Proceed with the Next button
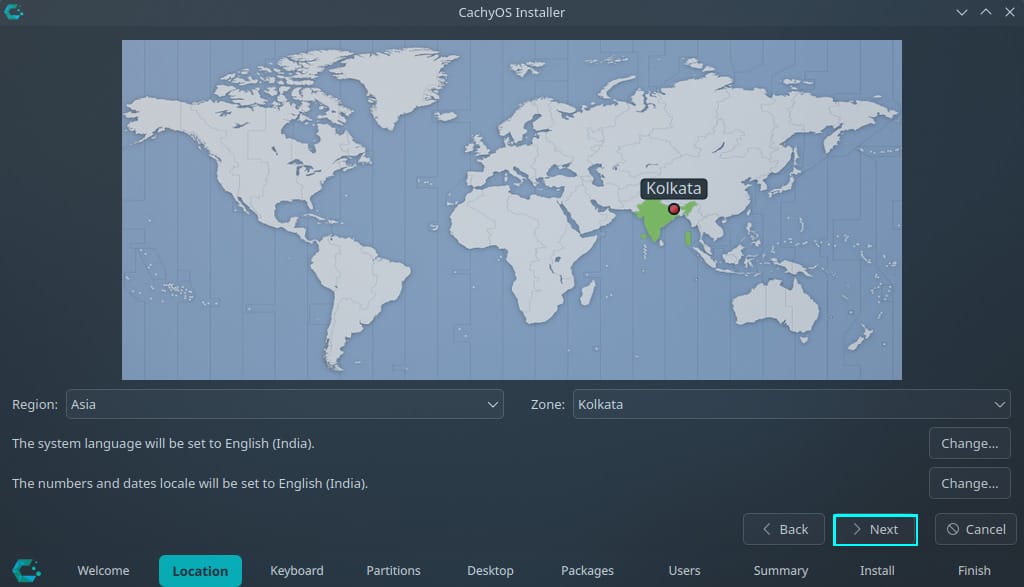 [x=875, y=529]
